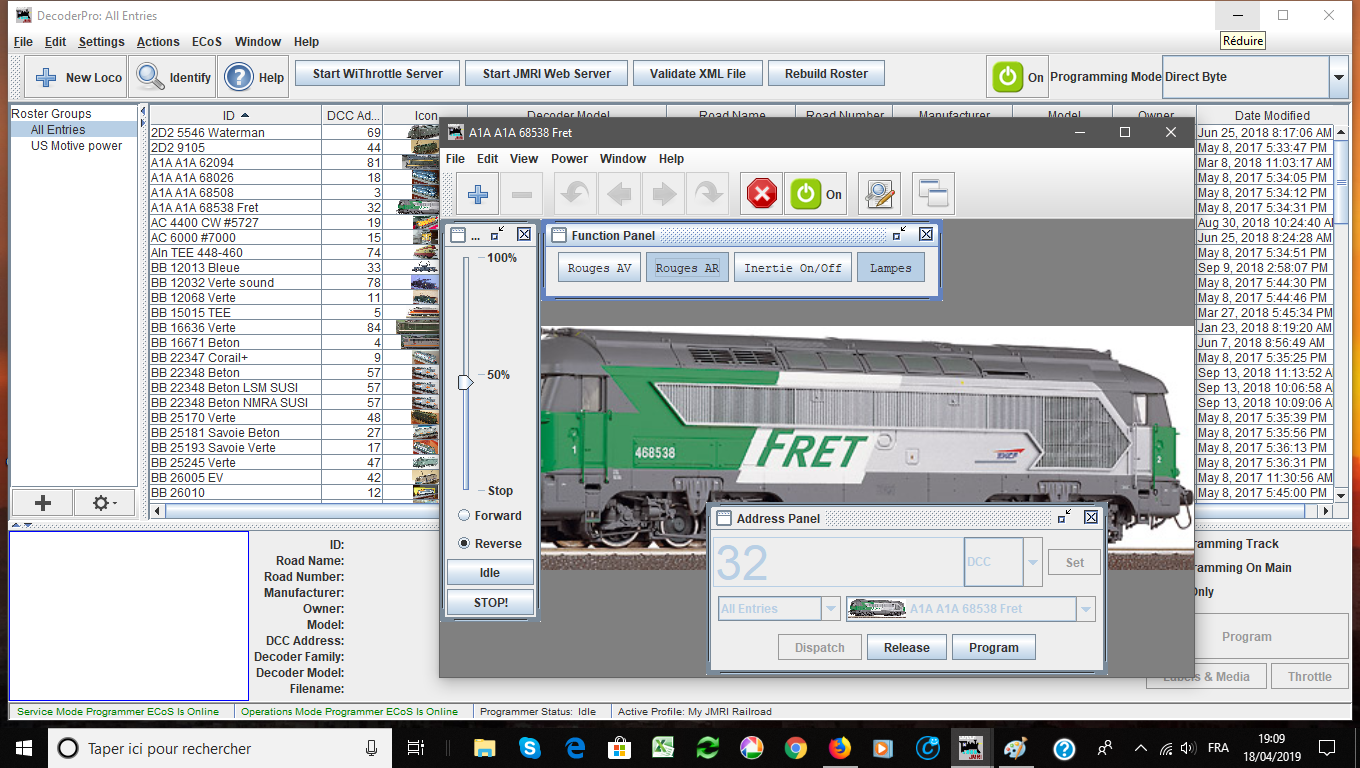Image resolution: width=1360 pixels, height=768 pixels.
Task: Open Chrome from the taskbar
Action: coord(795,748)
